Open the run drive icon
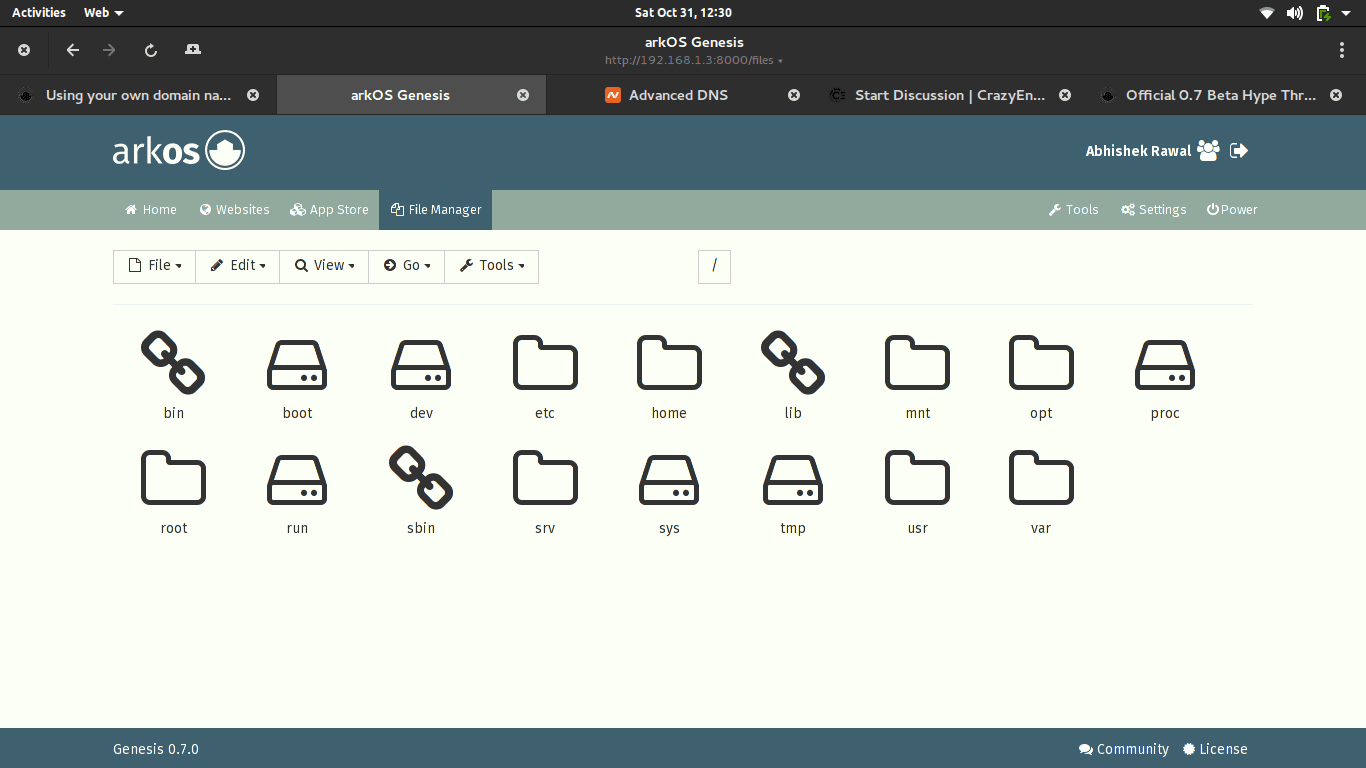Screen dimensions: 1366x768 (297, 479)
